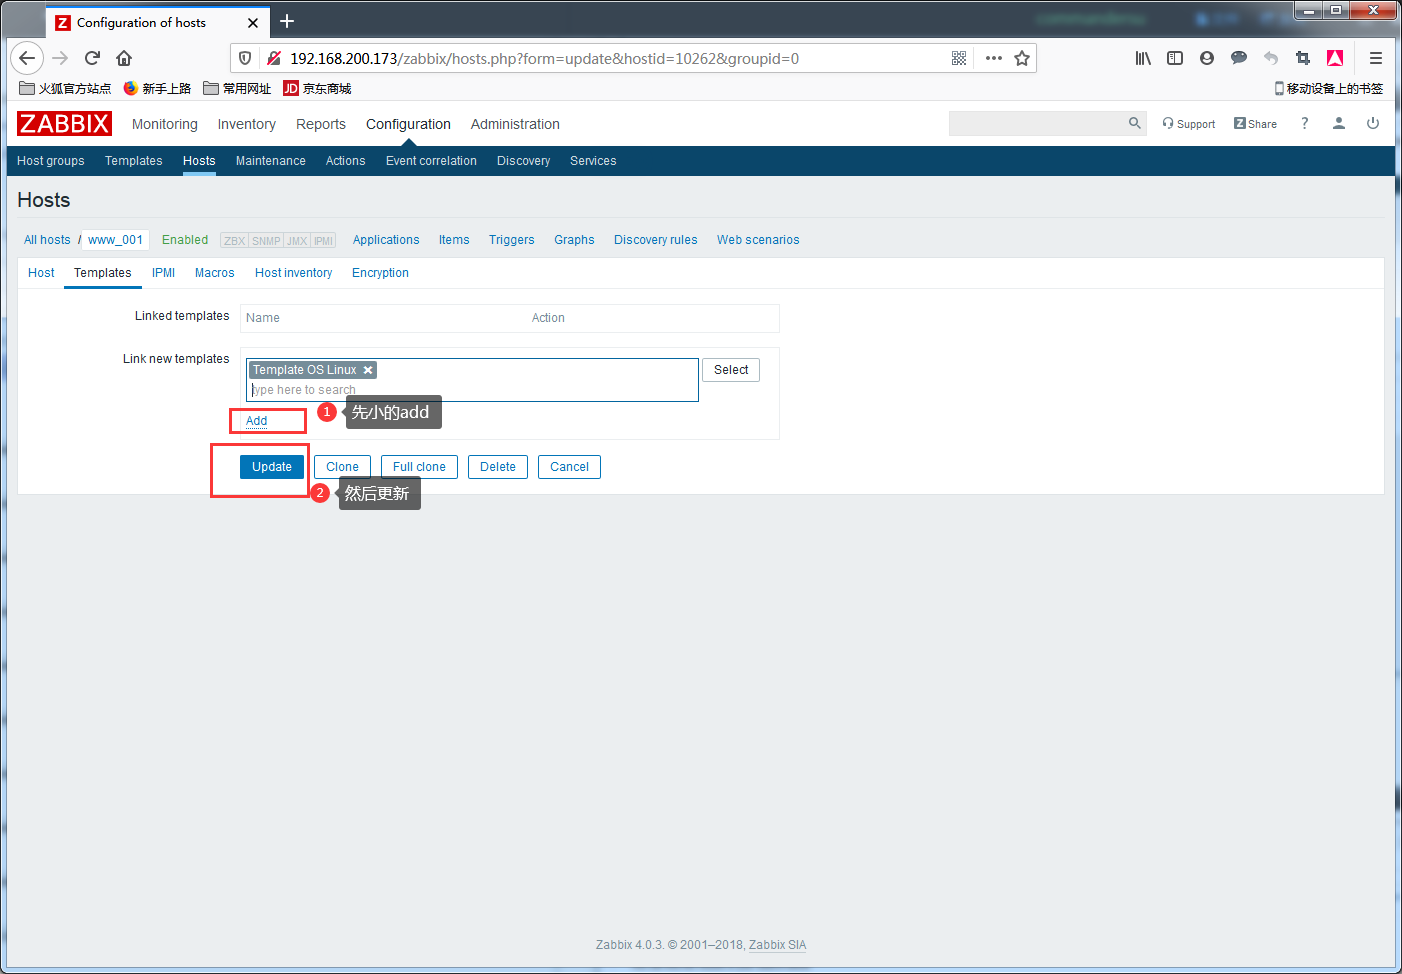Open a new browser tab
Image resolution: width=1402 pixels, height=974 pixels.
(287, 22)
